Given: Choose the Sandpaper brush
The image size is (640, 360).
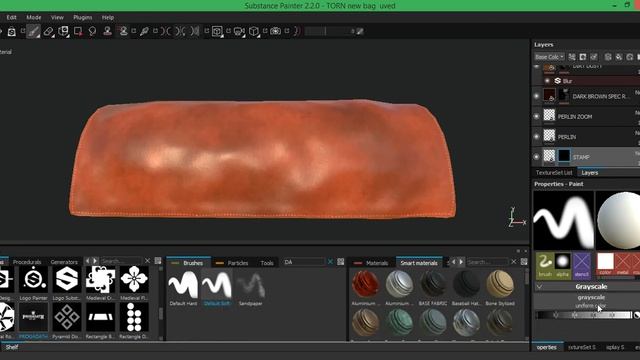Looking at the screenshot, I should [250, 288].
